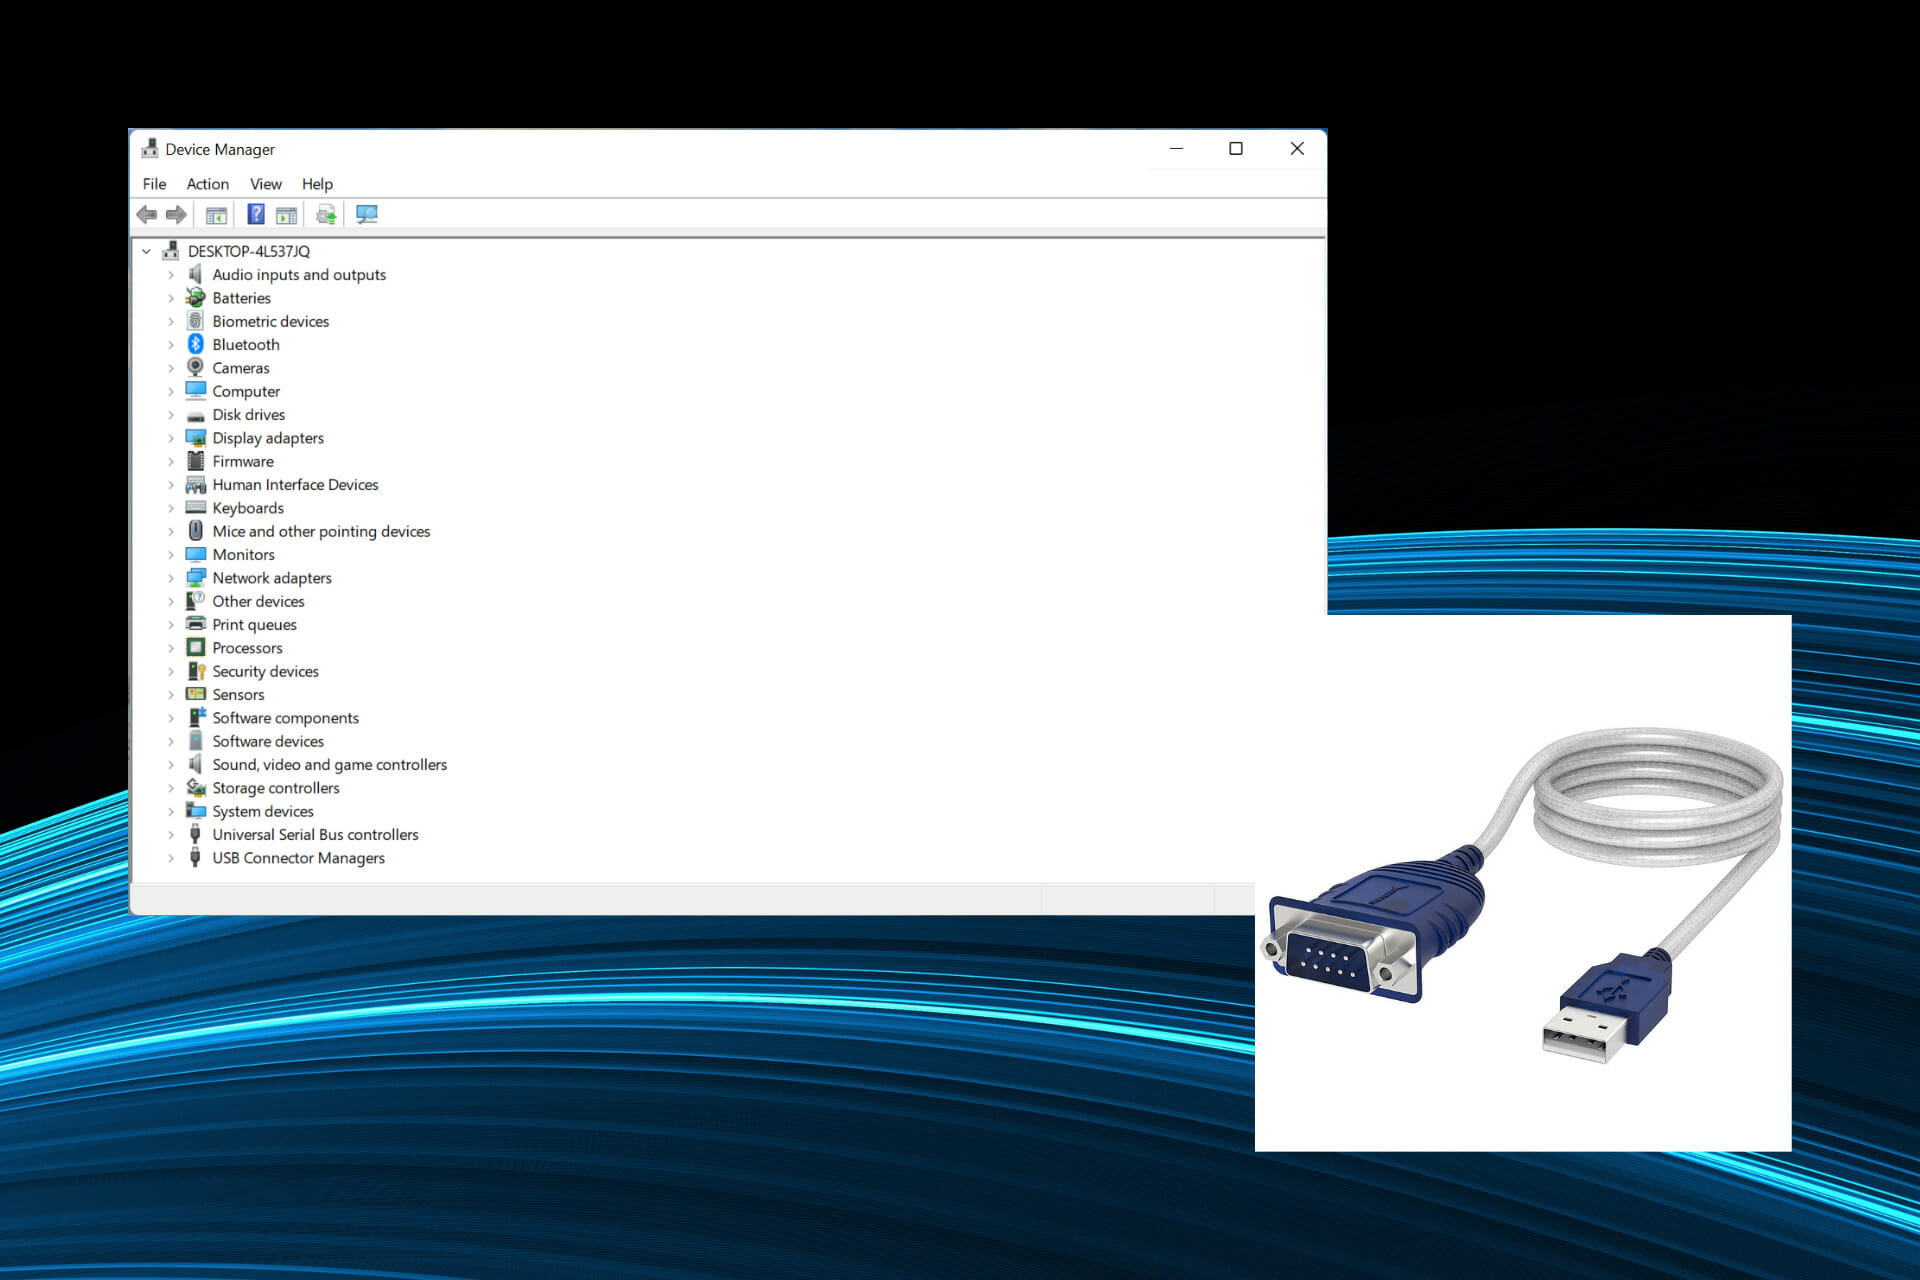Screen dimensions: 1920x1280
Task: Click the Show/Hide Console Tree toolbar icon
Action: point(216,214)
